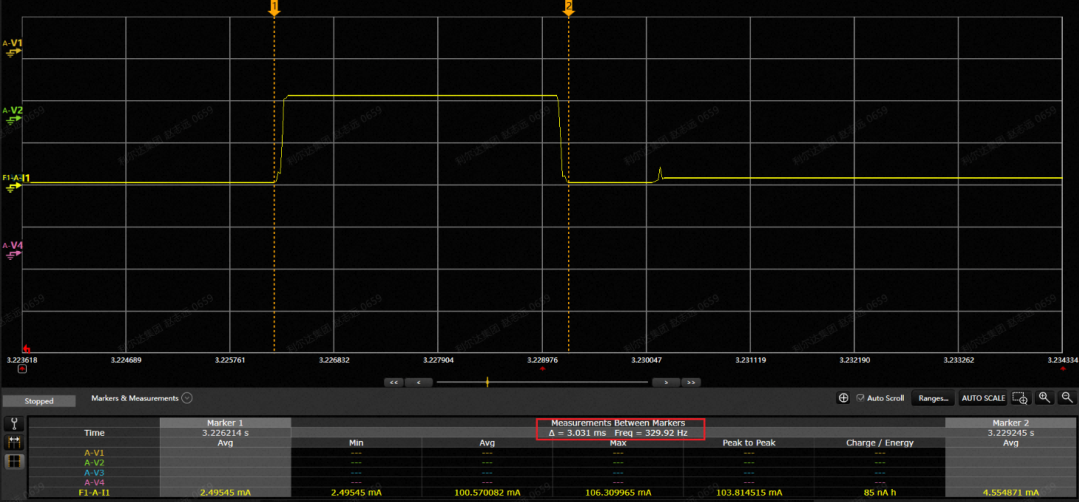Viewport: 1079px width, 502px height.
Task: Open the Ranges... settings dialog
Action: 932,398
